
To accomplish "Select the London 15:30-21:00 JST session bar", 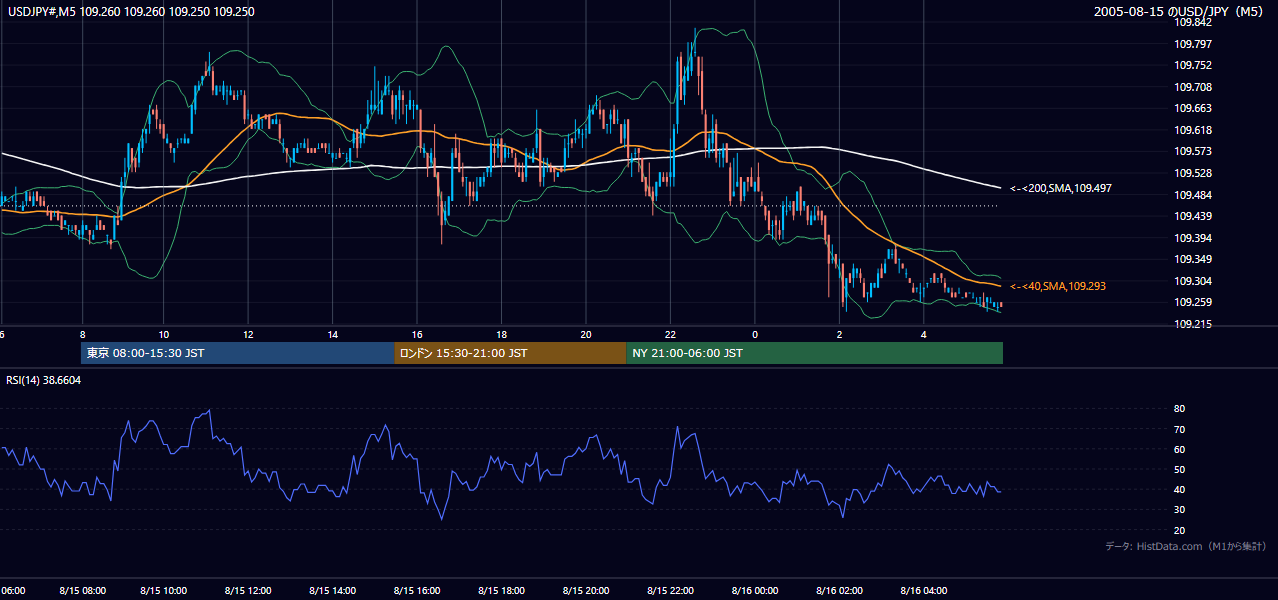I will tap(510, 353).
